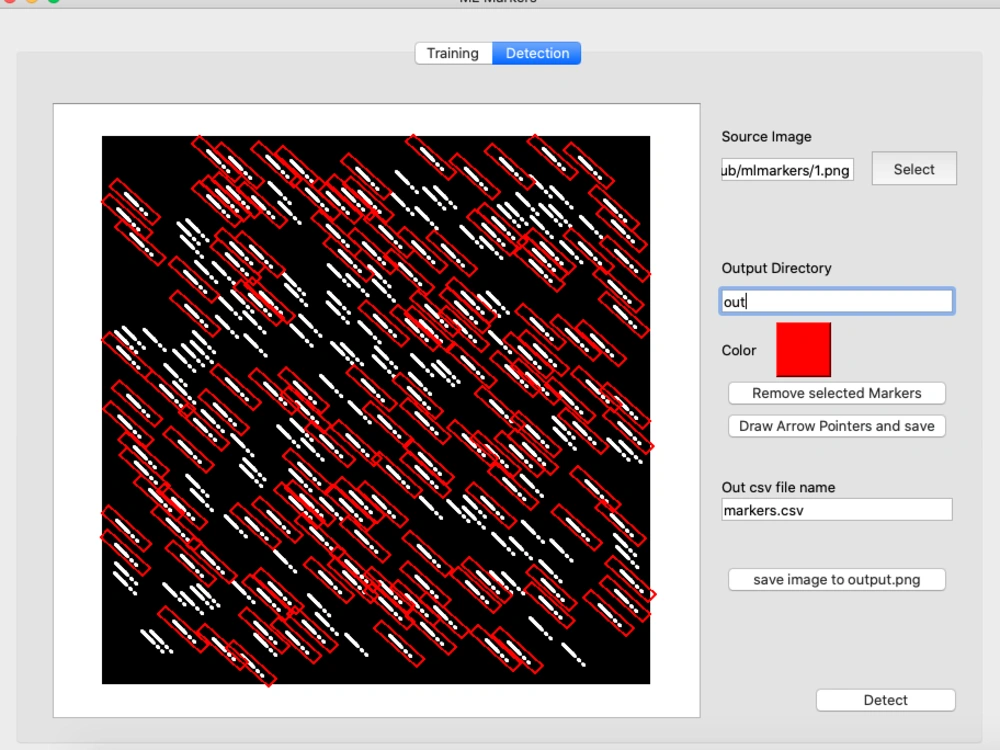Viewport: 1000px width, 750px height.
Task: Click save image to output.png
Action: (836, 579)
